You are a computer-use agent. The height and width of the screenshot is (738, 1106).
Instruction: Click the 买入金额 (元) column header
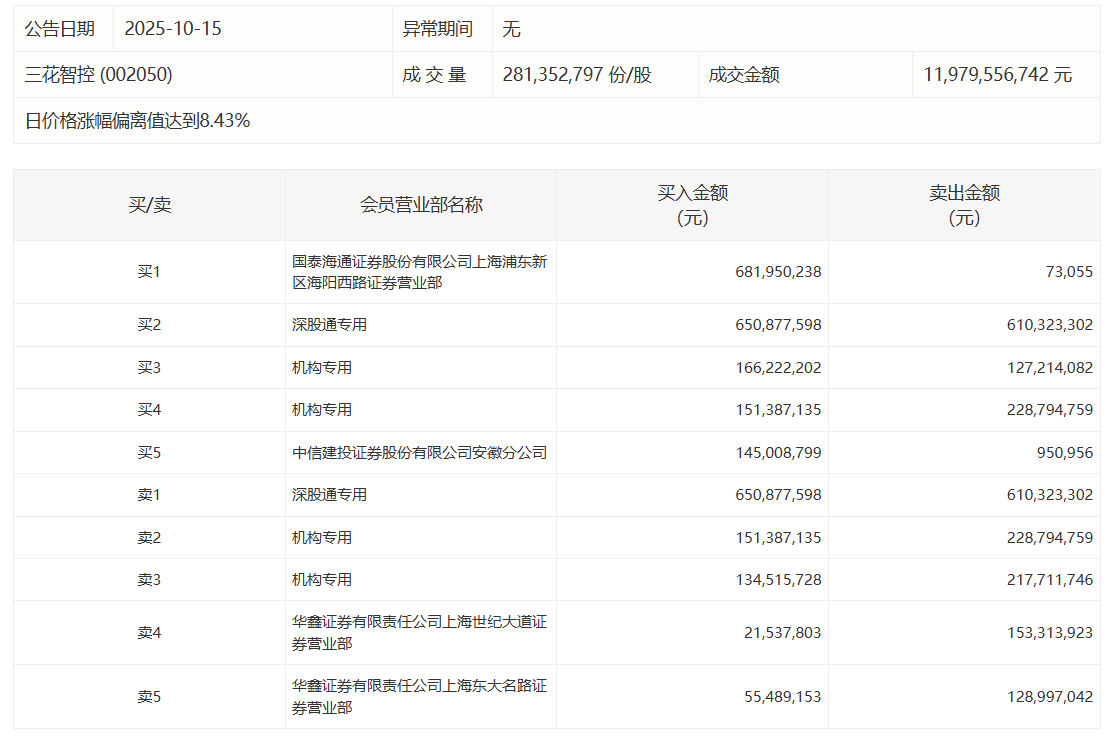(692, 205)
